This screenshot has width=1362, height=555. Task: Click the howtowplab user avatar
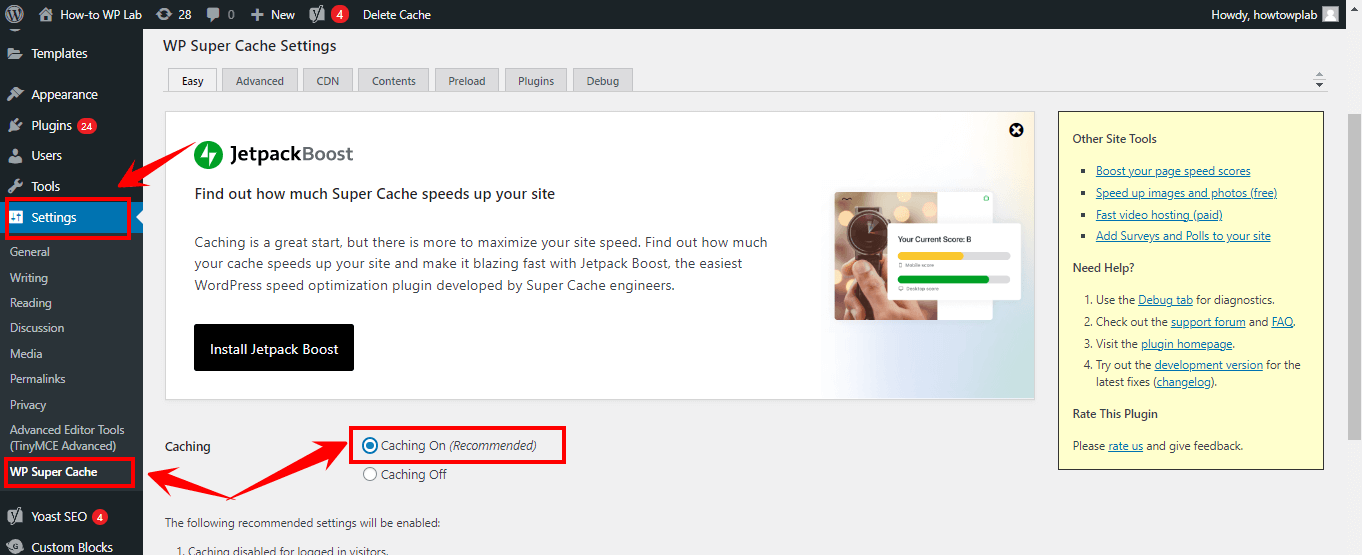[1330, 14]
